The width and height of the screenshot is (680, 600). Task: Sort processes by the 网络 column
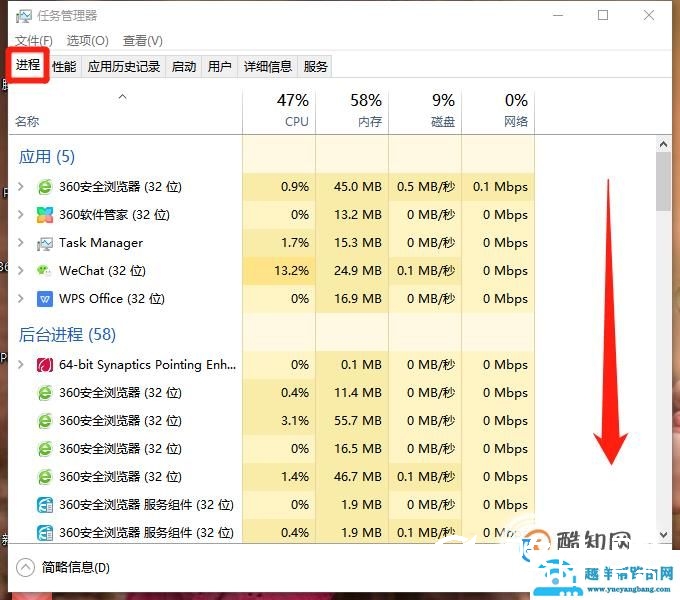click(x=498, y=111)
